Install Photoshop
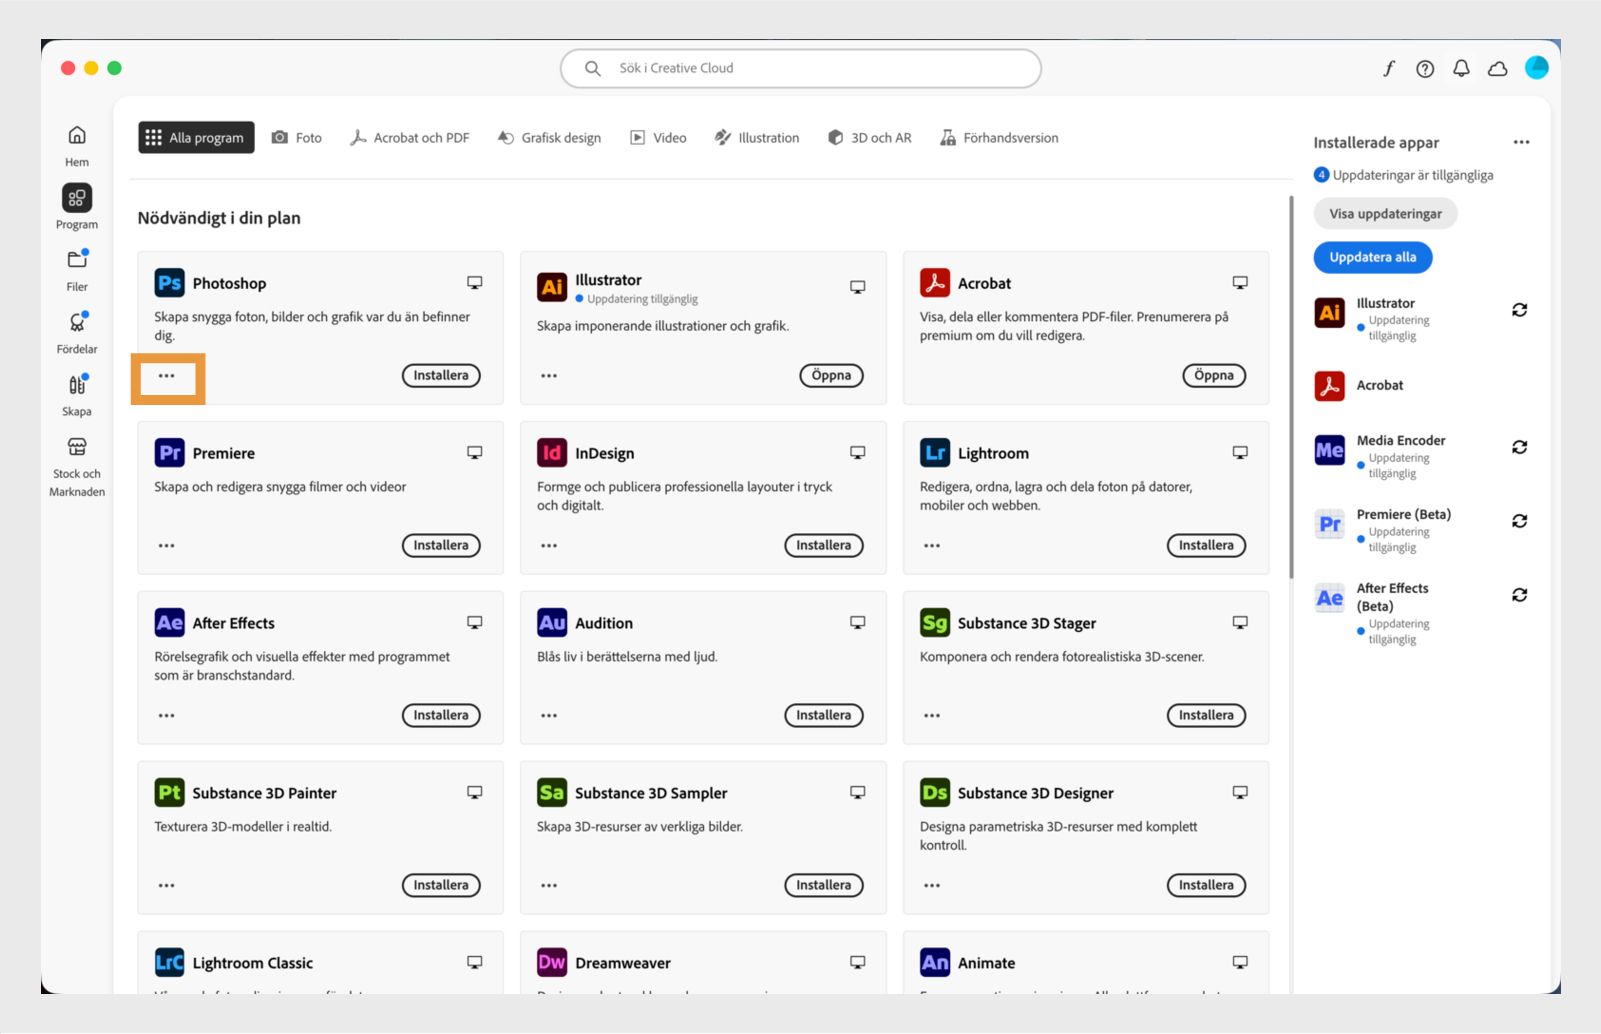Viewport: 1601px width, 1034px height. (x=441, y=376)
